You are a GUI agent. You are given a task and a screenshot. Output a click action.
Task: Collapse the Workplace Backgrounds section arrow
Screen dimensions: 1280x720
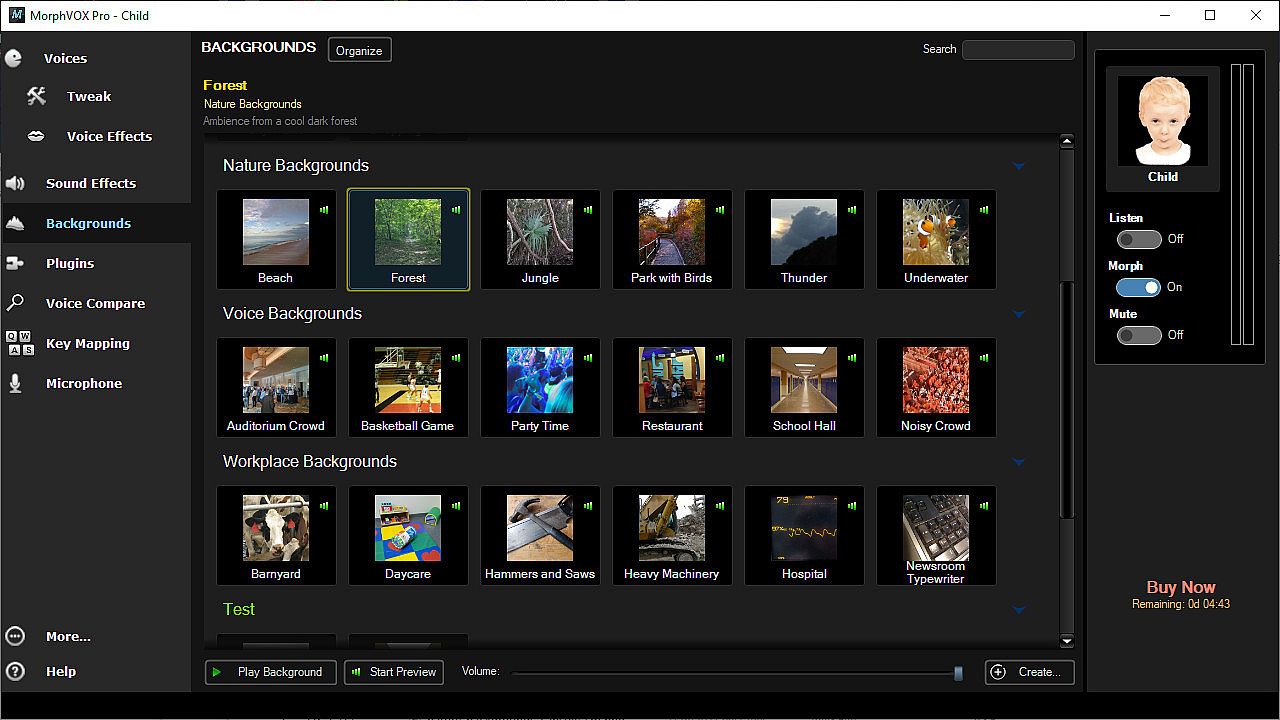coord(1018,462)
